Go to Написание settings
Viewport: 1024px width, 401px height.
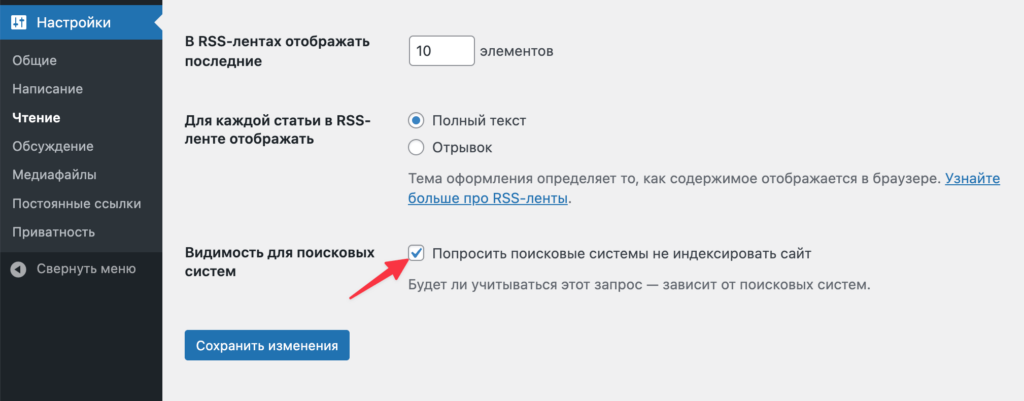tap(48, 89)
